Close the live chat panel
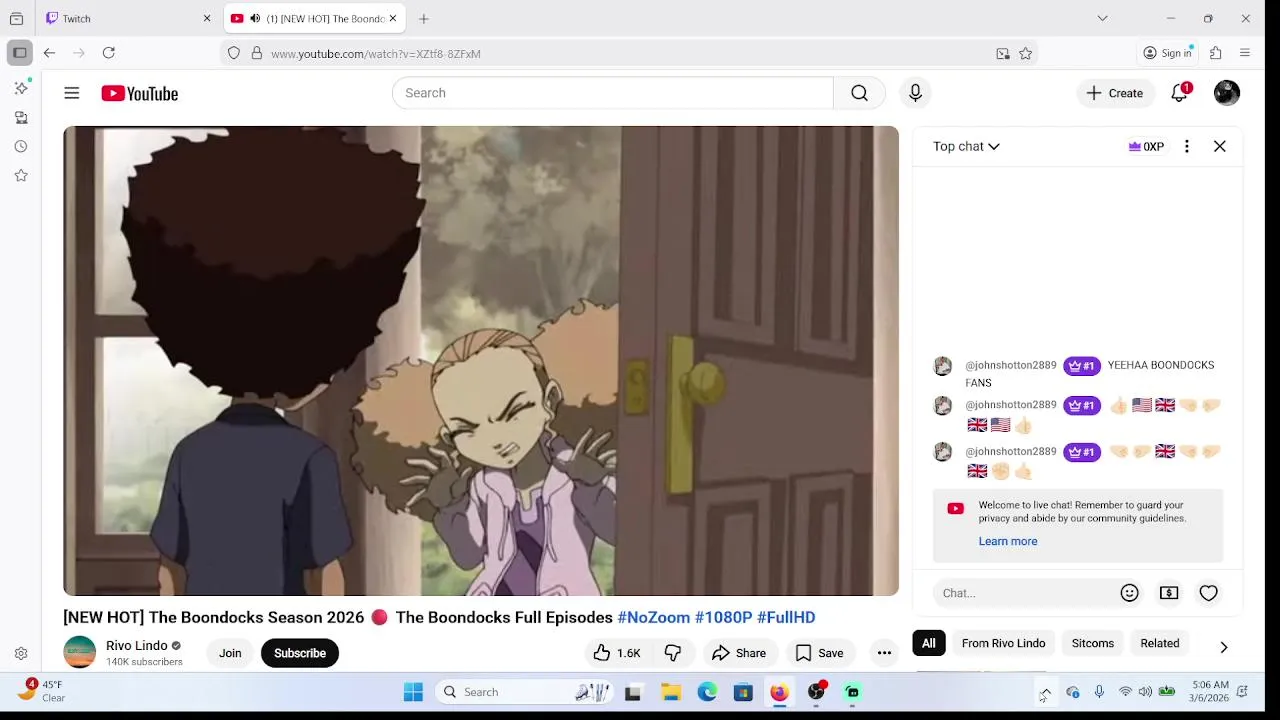The width and height of the screenshot is (1280, 720). point(1220,146)
